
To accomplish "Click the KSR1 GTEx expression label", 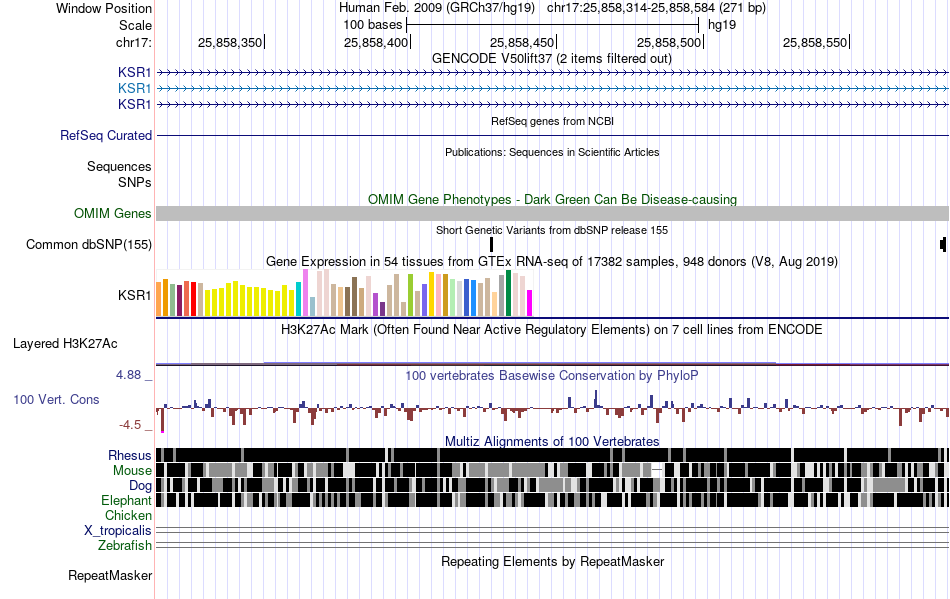I will 135,295.
